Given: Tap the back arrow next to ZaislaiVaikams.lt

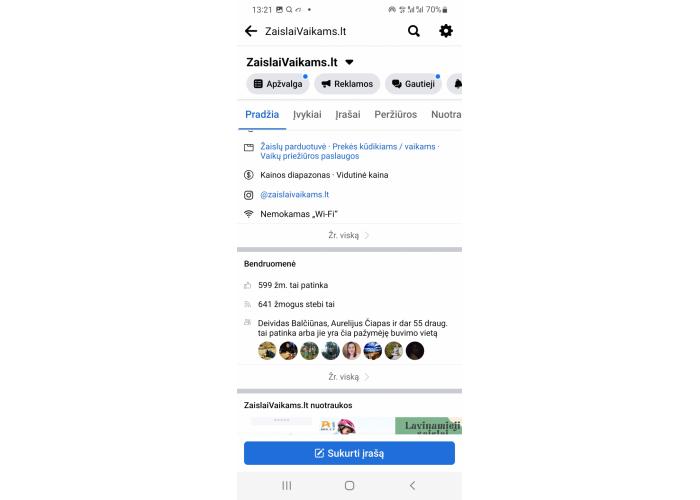Looking at the screenshot, I should tap(251, 31).
